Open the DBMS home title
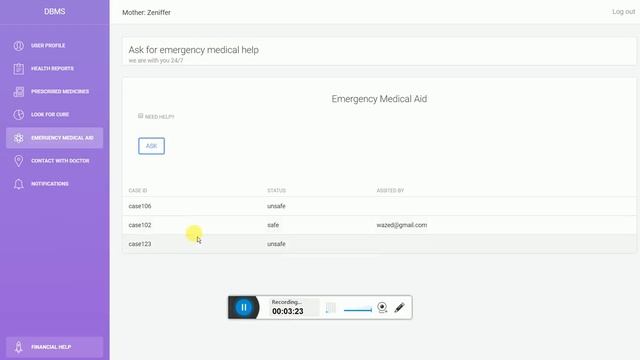Image resolution: width=640 pixels, height=360 pixels. click(x=55, y=11)
